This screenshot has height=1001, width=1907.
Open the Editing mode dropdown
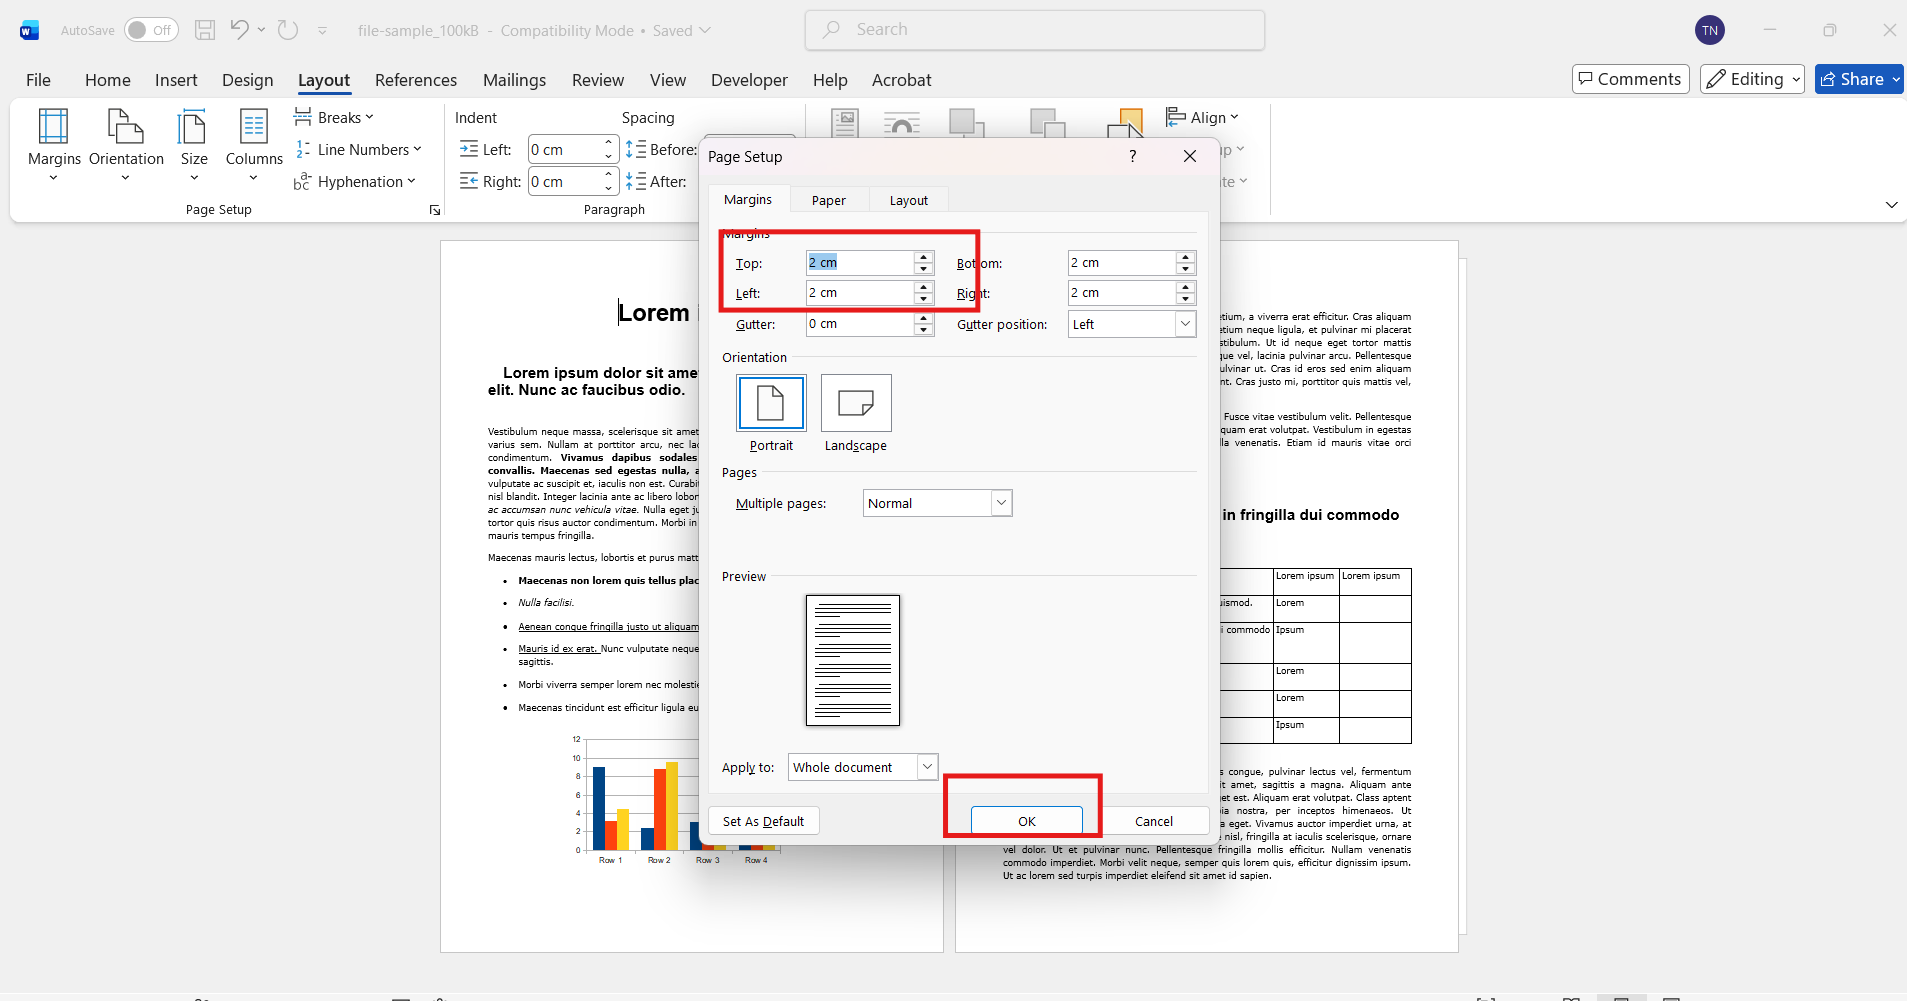tap(1752, 79)
